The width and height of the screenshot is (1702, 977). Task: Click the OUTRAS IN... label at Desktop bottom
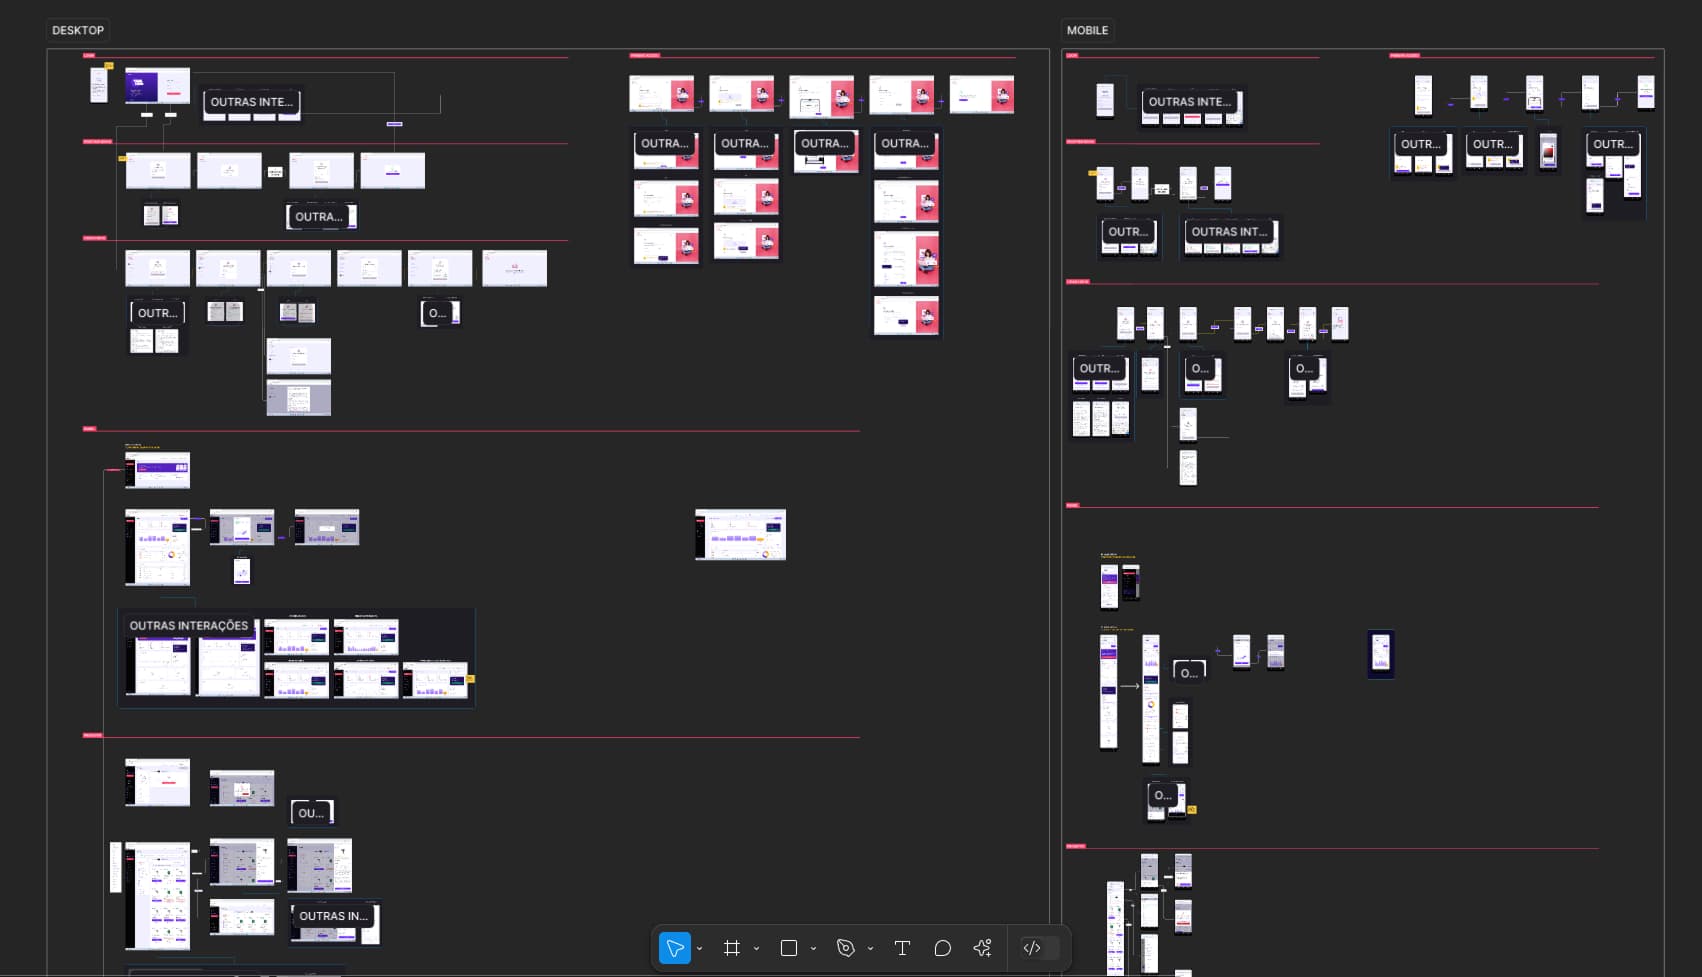(x=333, y=916)
